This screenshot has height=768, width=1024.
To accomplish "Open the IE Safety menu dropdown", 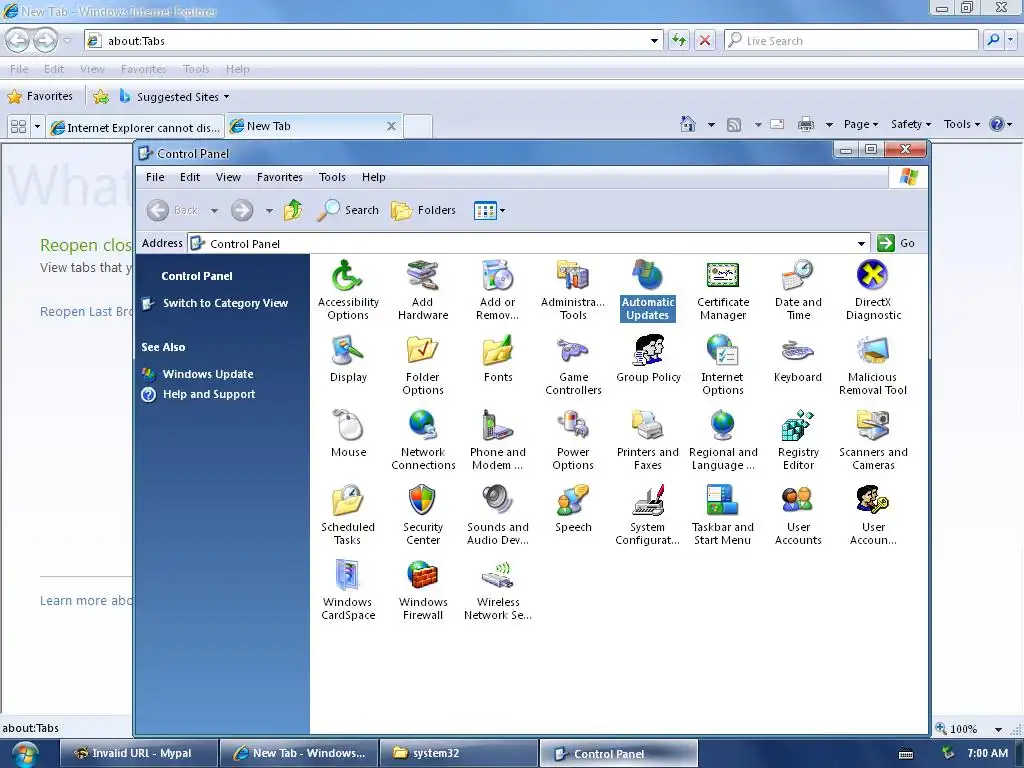I will click(911, 124).
